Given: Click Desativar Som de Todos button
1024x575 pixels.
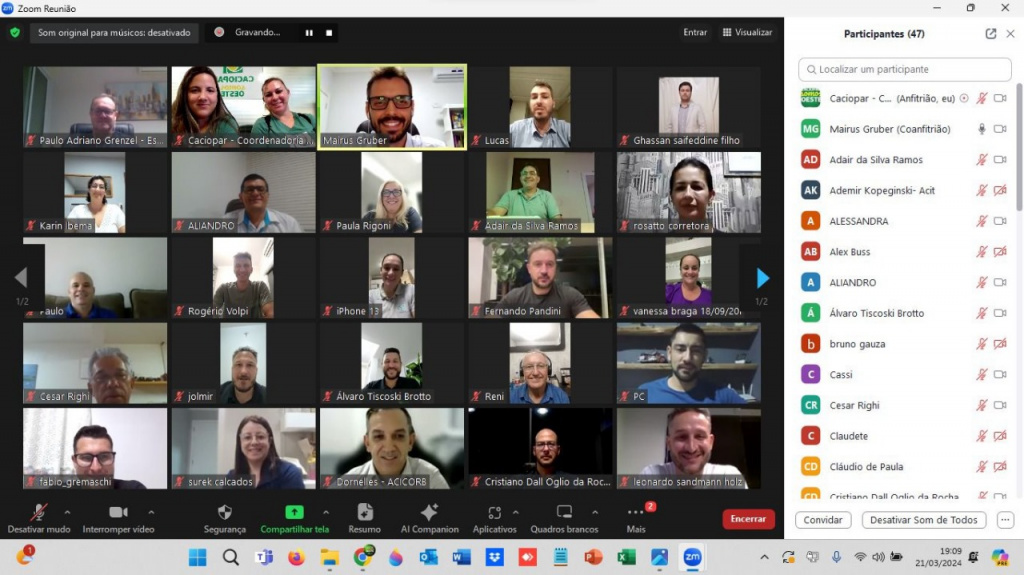Looking at the screenshot, I should pyautogui.click(x=923, y=520).
